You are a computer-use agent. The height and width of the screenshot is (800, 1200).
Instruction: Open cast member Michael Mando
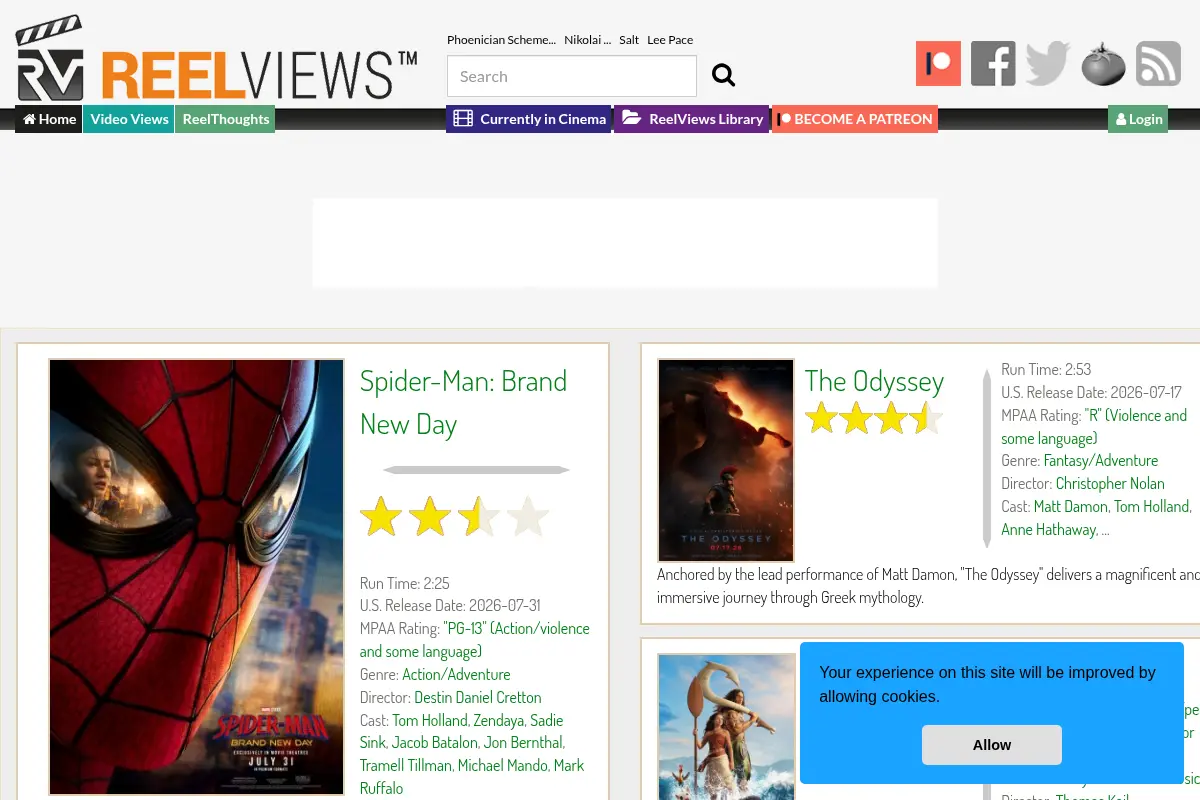pos(502,766)
